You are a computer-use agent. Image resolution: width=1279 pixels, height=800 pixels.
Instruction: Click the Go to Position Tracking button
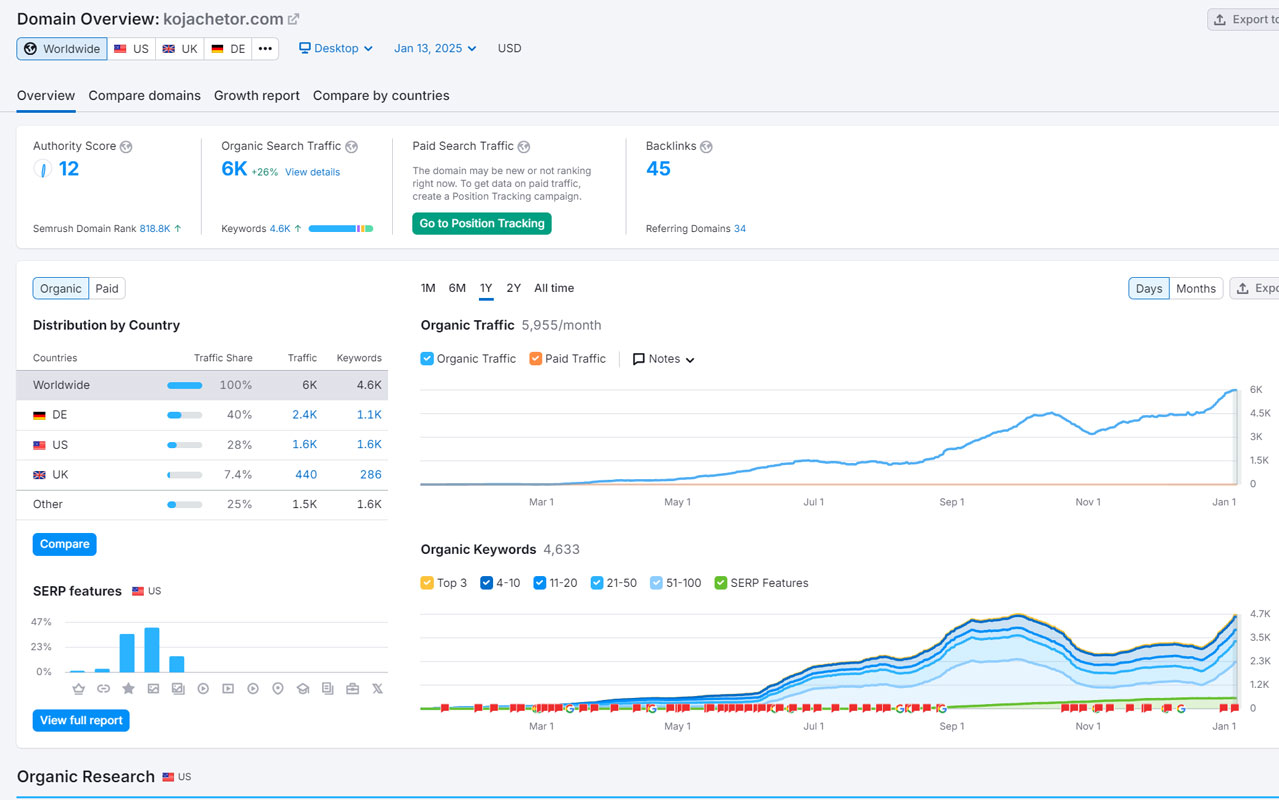point(481,223)
